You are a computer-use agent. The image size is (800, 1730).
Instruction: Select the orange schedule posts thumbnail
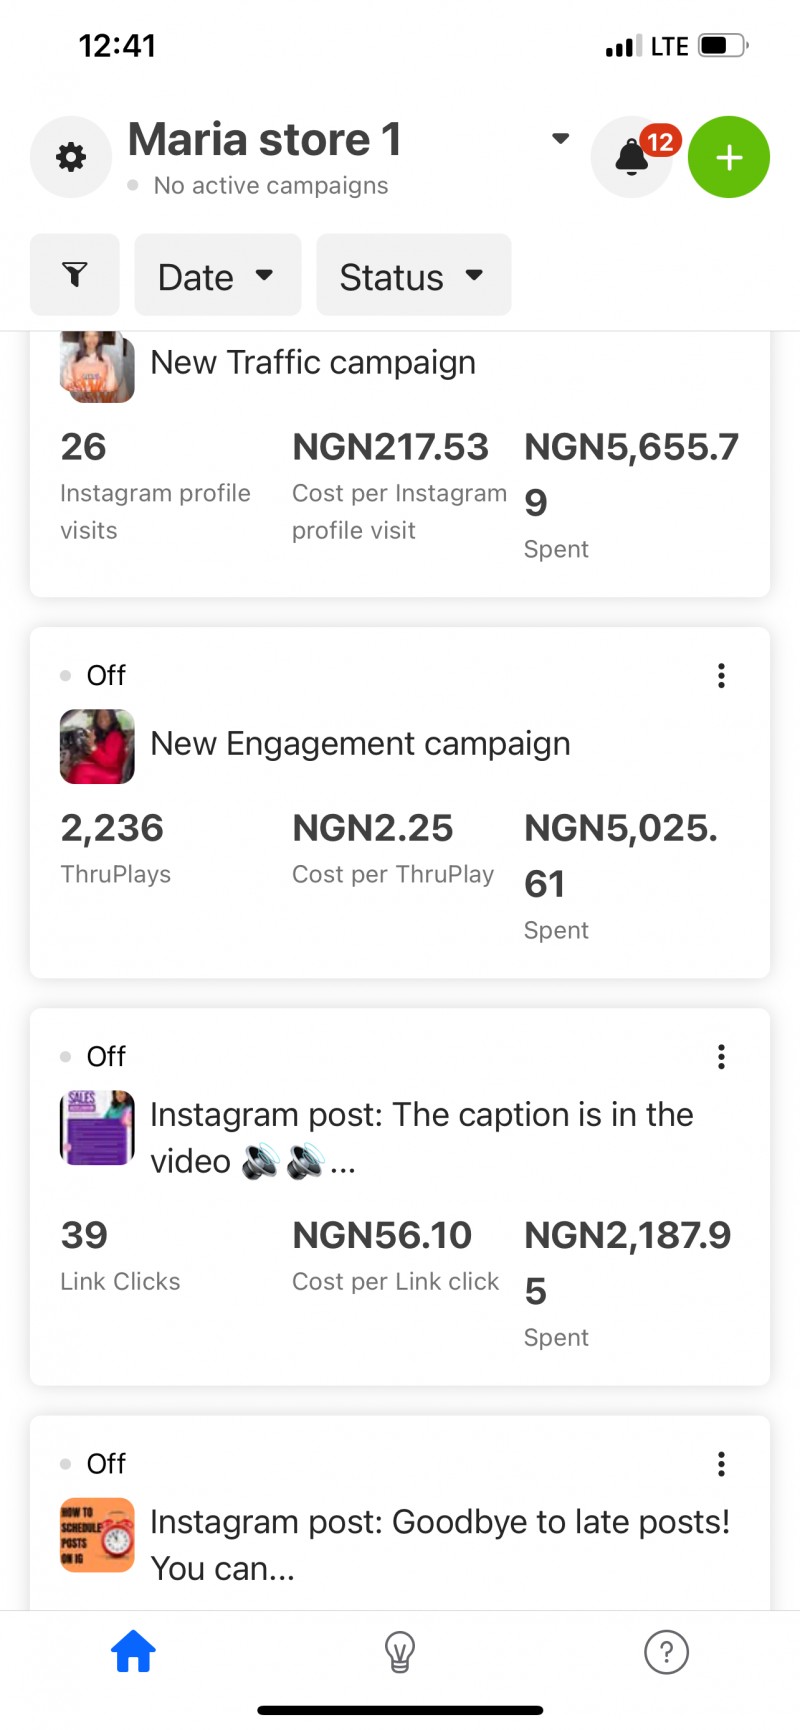click(x=97, y=1535)
